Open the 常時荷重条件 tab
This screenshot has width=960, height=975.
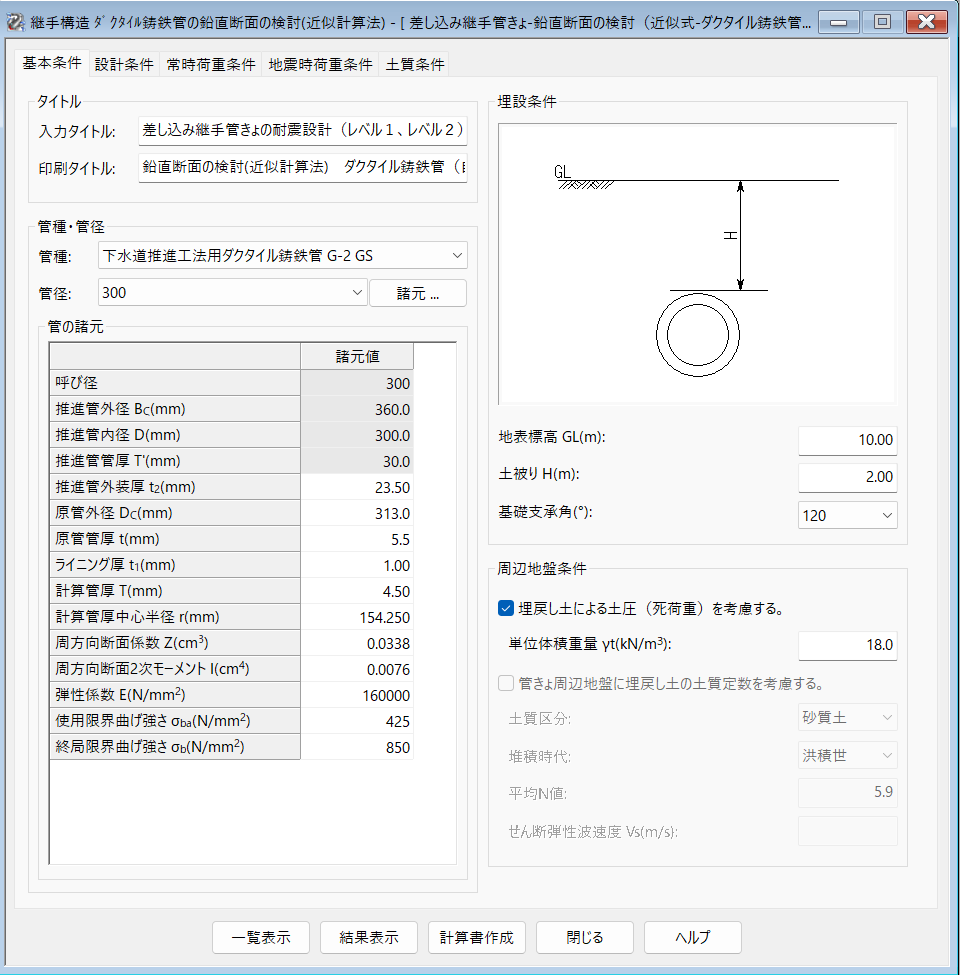point(211,65)
